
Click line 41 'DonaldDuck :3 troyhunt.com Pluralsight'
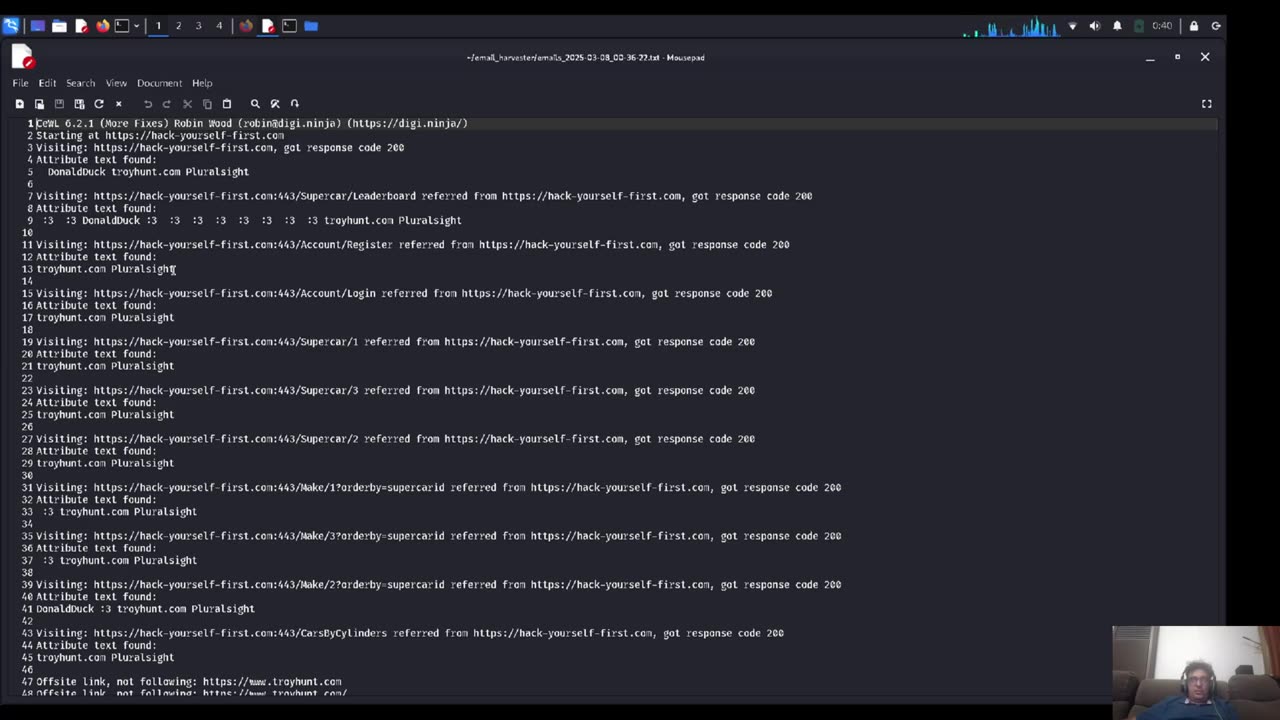click(x=146, y=609)
